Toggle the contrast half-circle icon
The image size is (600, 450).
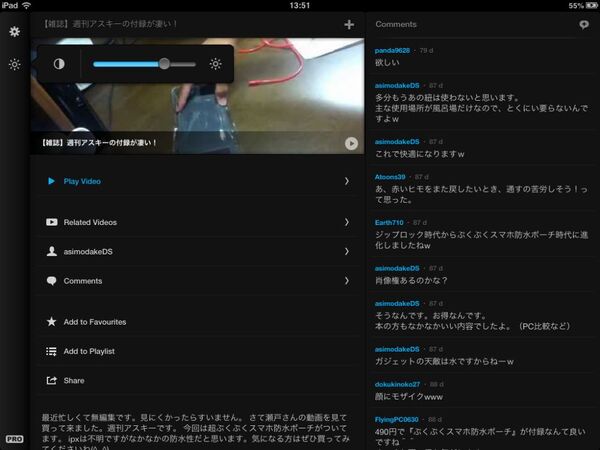click(59, 64)
